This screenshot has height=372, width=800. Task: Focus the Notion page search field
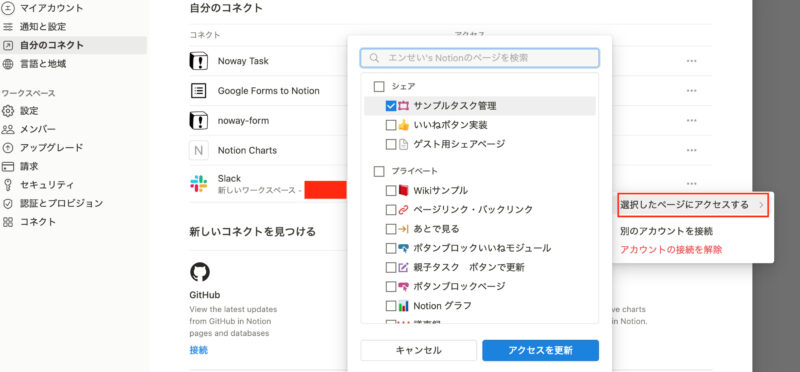tap(480, 58)
